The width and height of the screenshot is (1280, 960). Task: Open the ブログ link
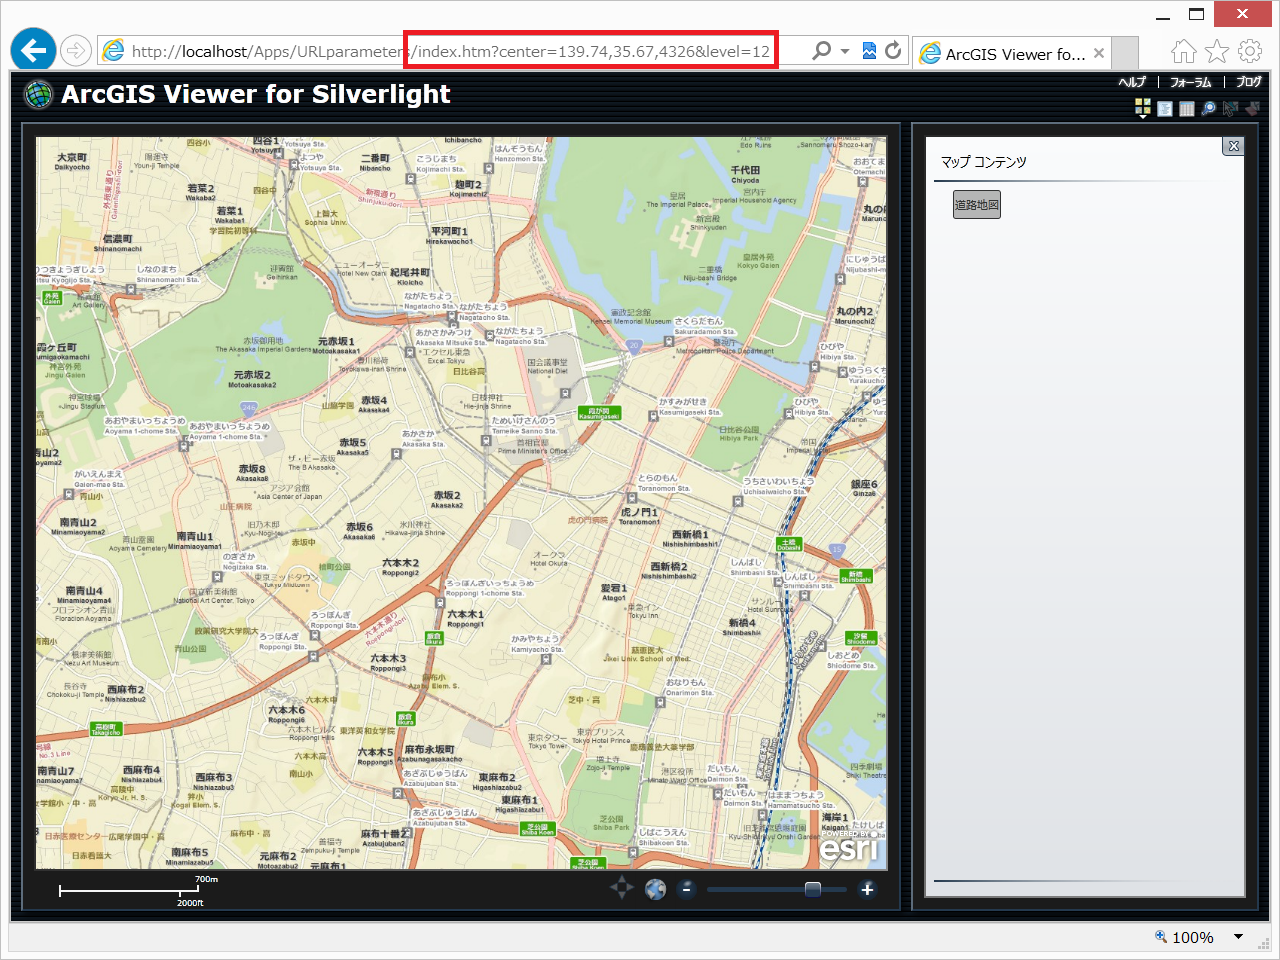pos(1249,82)
